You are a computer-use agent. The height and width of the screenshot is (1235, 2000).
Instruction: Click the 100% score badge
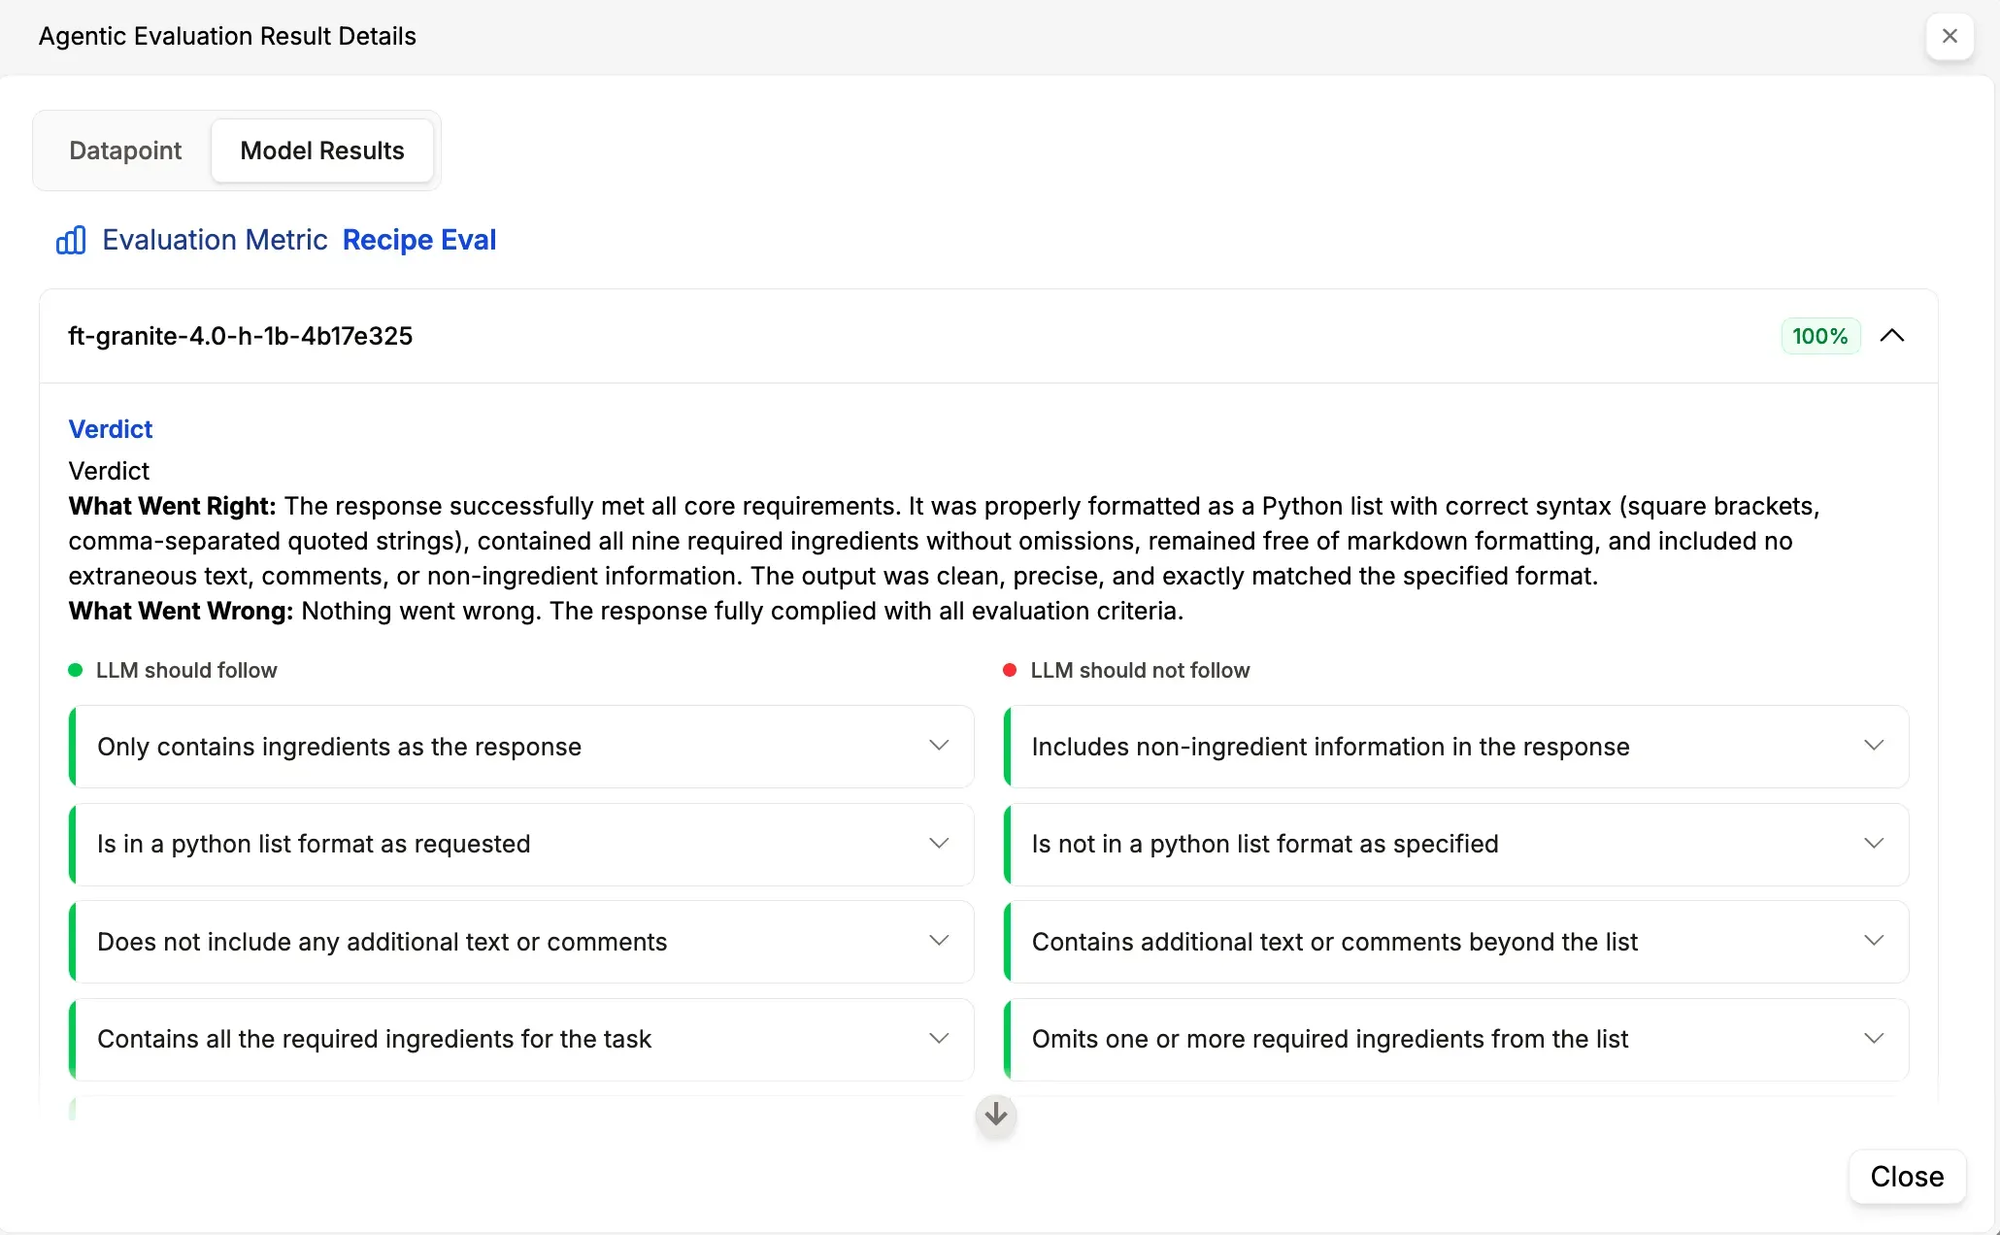click(x=1819, y=336)
